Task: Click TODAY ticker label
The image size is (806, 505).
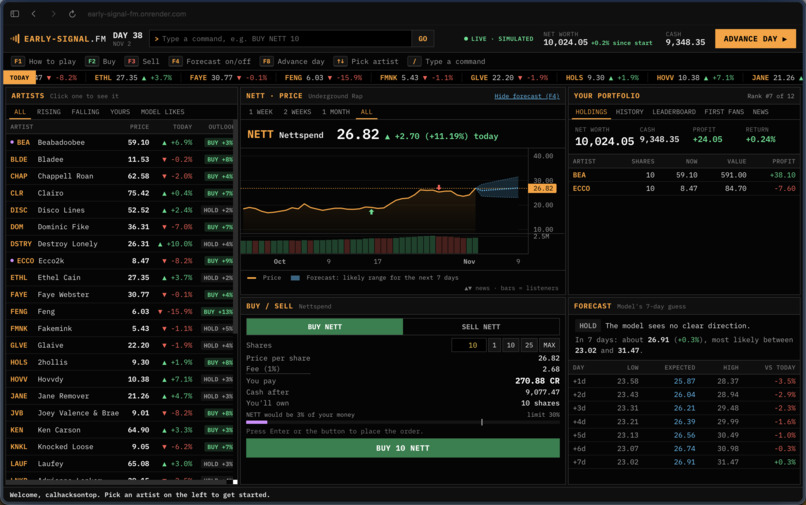Action: coord(20,78)
